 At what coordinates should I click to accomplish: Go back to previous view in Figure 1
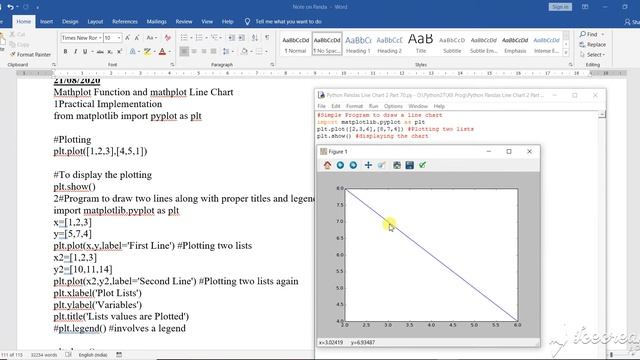click(340, 165)
